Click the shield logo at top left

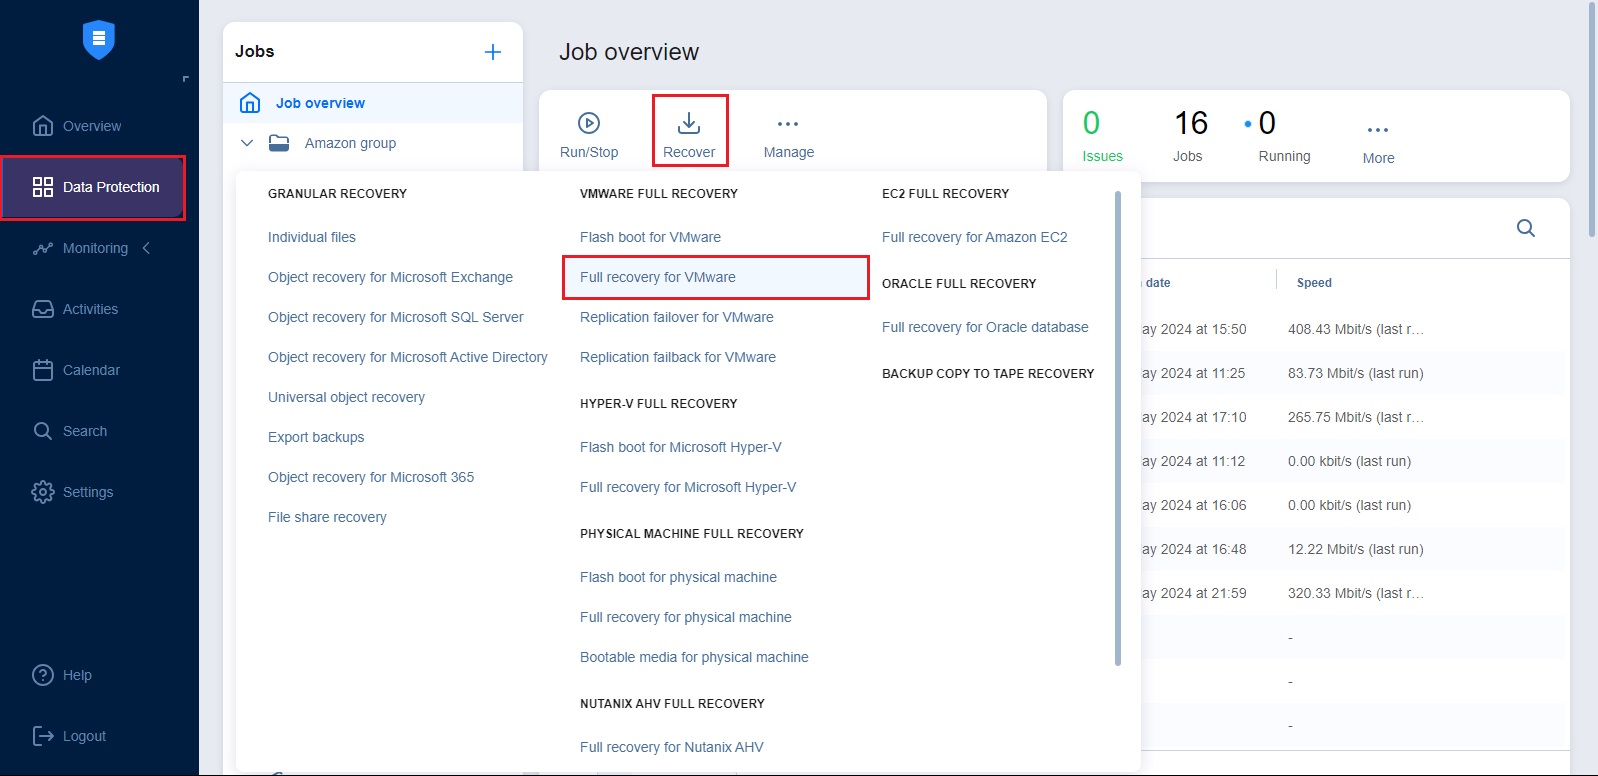coord(99,40)
